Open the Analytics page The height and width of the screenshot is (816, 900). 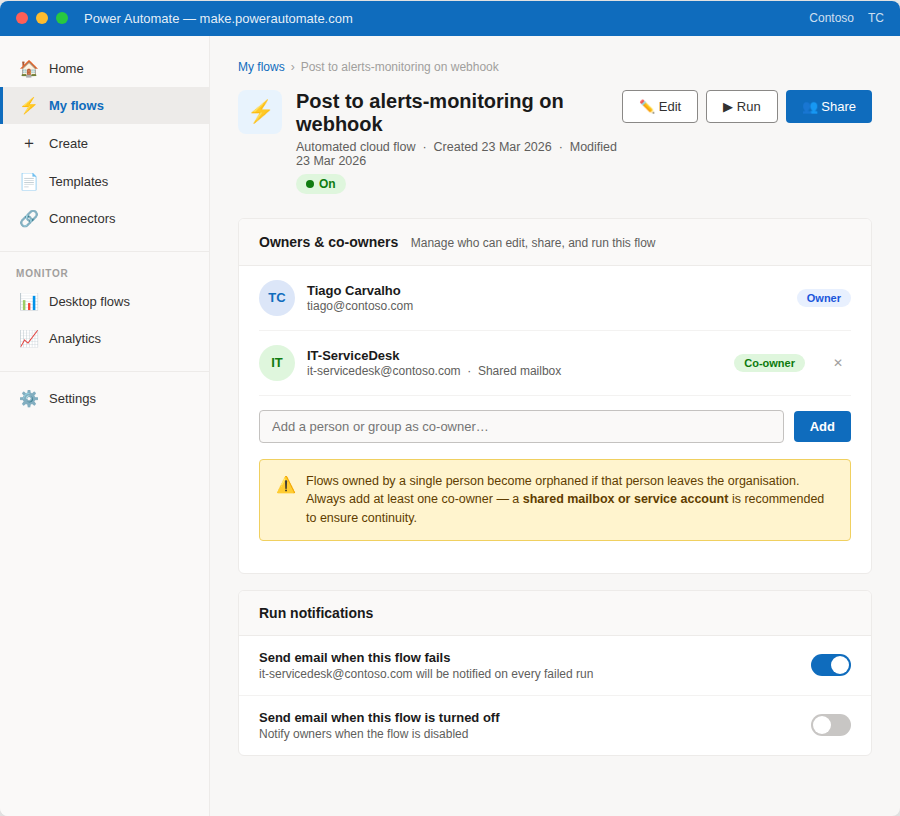106,339
